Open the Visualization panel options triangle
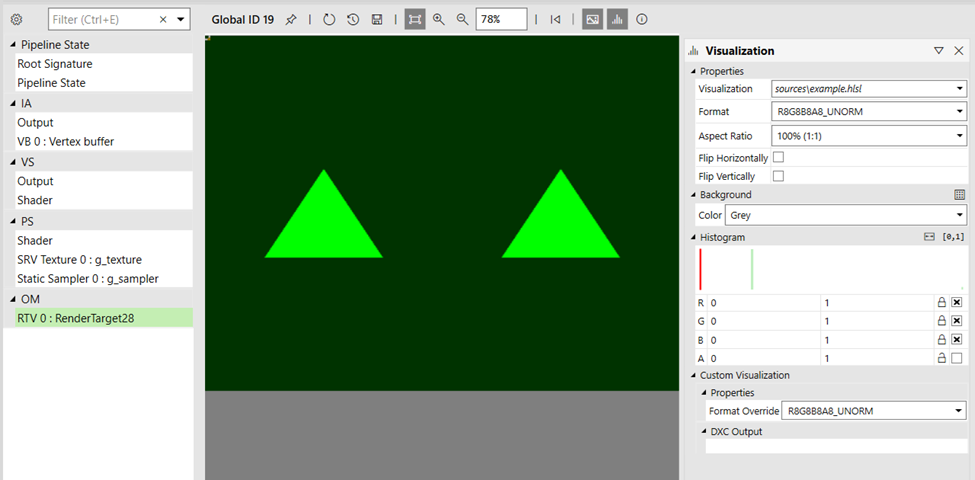This screenshot has height=480, width=975. tap(939, 51)
